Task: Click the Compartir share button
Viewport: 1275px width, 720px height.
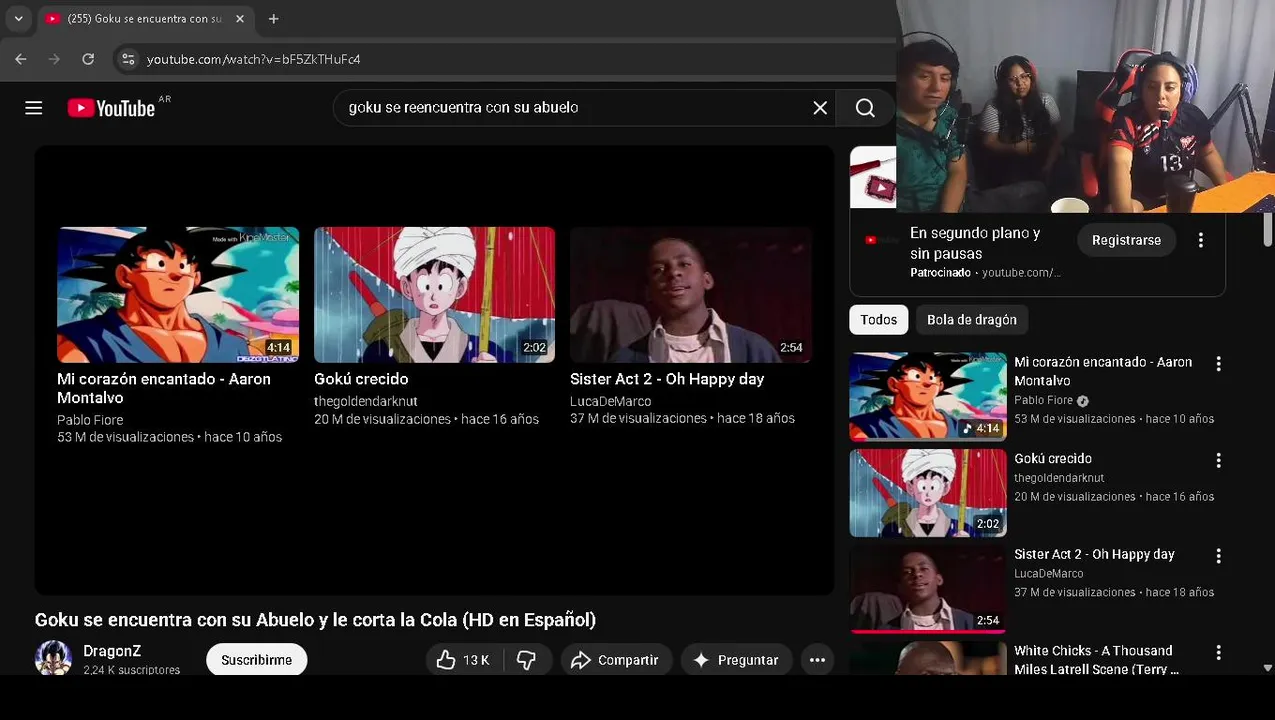Action: 614,660
